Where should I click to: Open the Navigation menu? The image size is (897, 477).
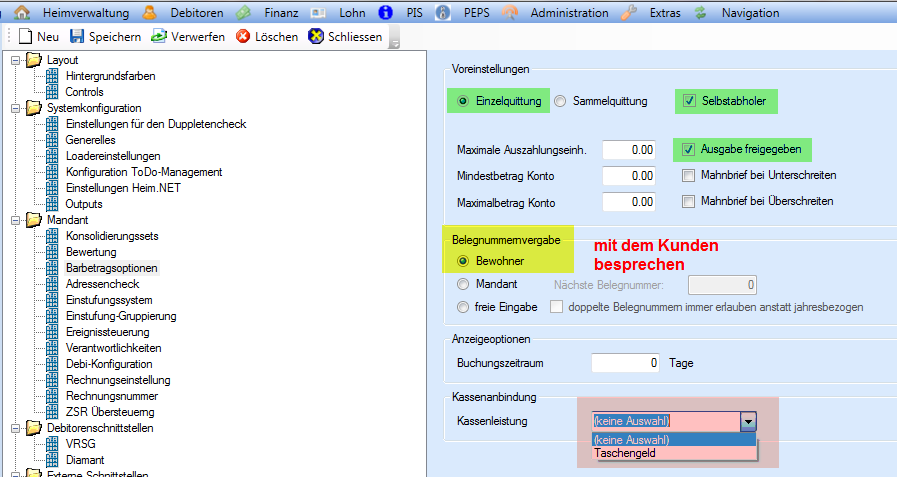(x=751, y=13)
